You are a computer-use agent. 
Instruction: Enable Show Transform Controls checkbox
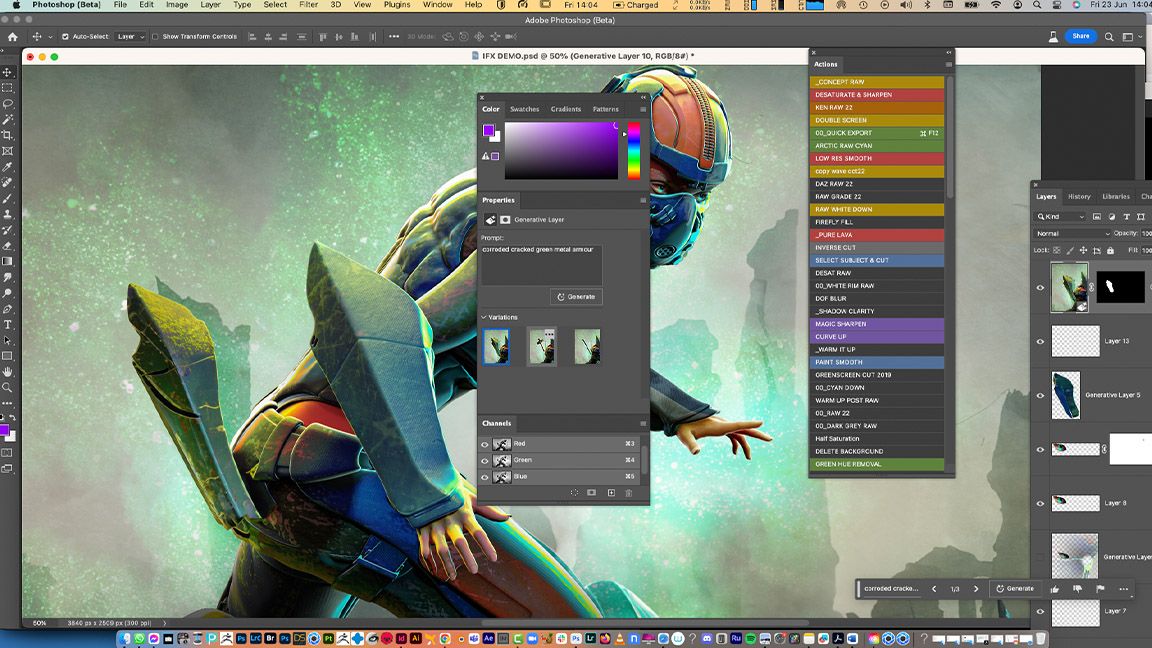coord(155,36)
